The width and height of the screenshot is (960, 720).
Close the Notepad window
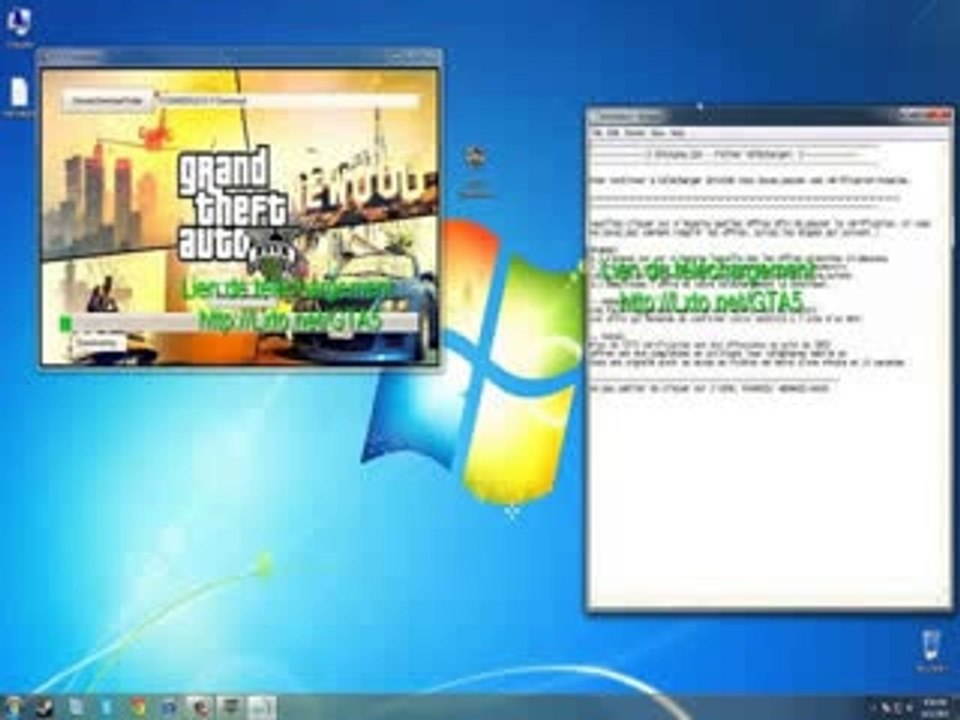pyautogui.click(x=940, y=114)
